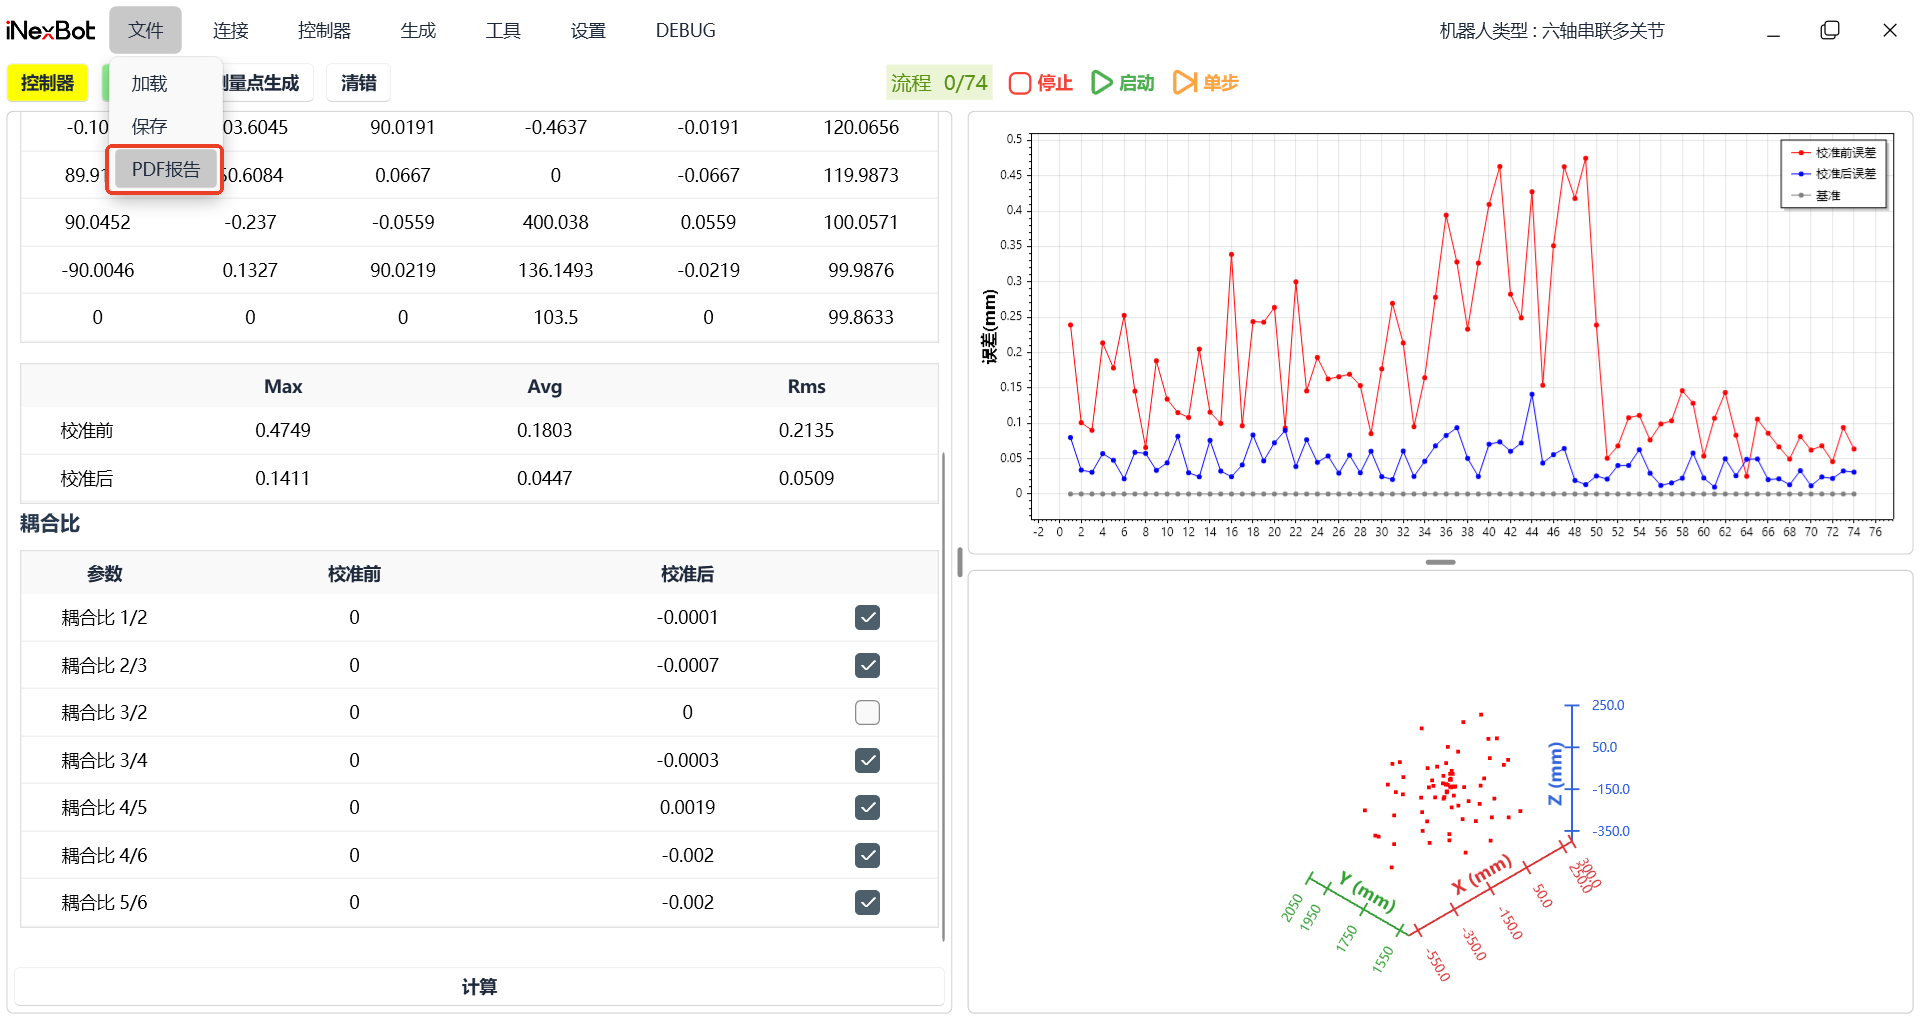Click the yellow 控制器 button
1920x1018 pixels.
coord(47,83)
